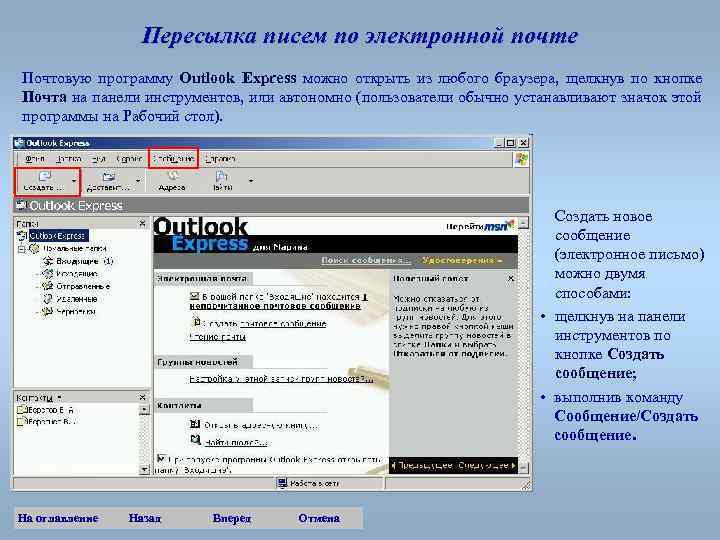Open the dropdown arrow next to Создать
Viewport: 720px width, 540px height.
(74, 181)
